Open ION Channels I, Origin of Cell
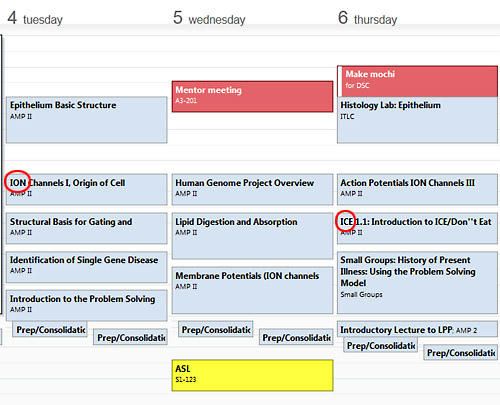 (87, 189)
